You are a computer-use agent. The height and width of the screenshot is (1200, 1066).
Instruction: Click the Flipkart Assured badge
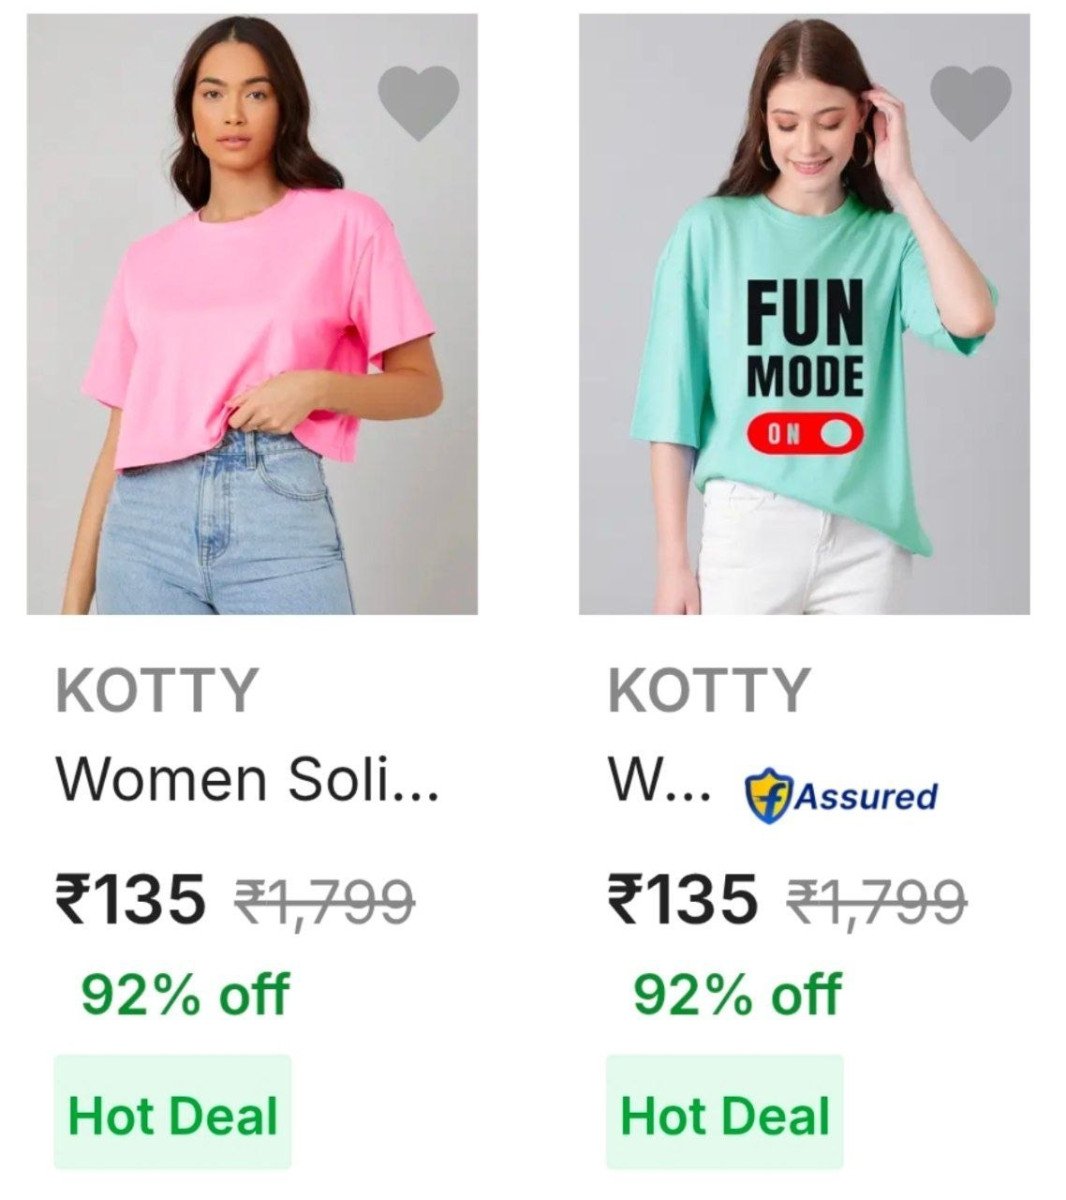(838, 796)
